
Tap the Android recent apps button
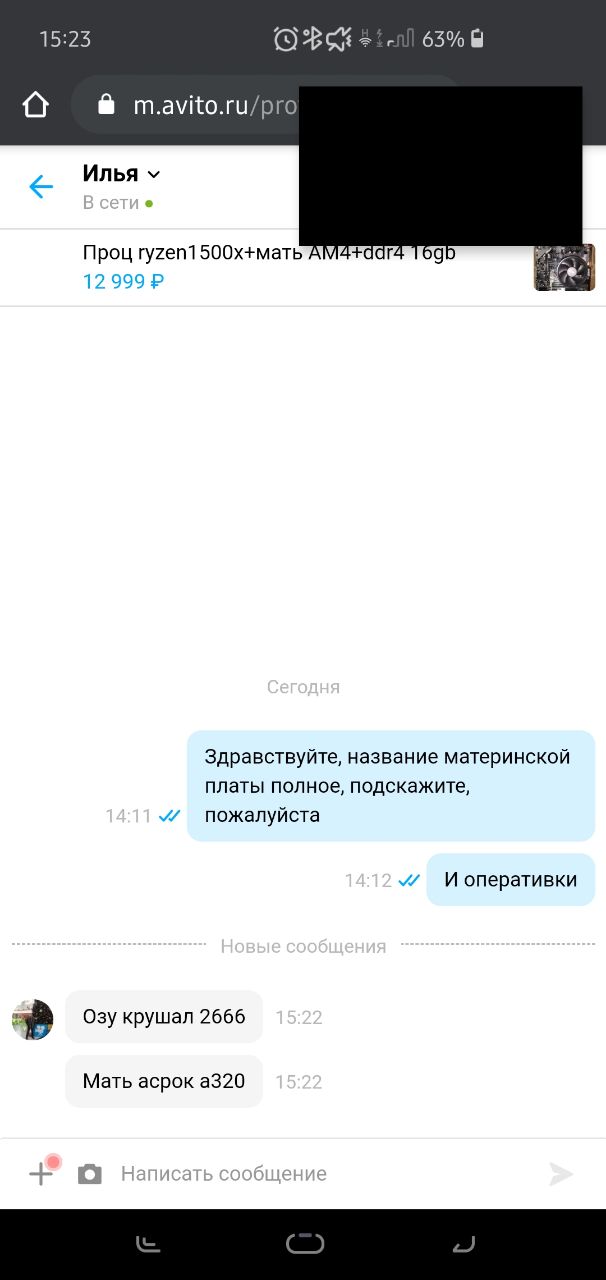[148, 1244]
